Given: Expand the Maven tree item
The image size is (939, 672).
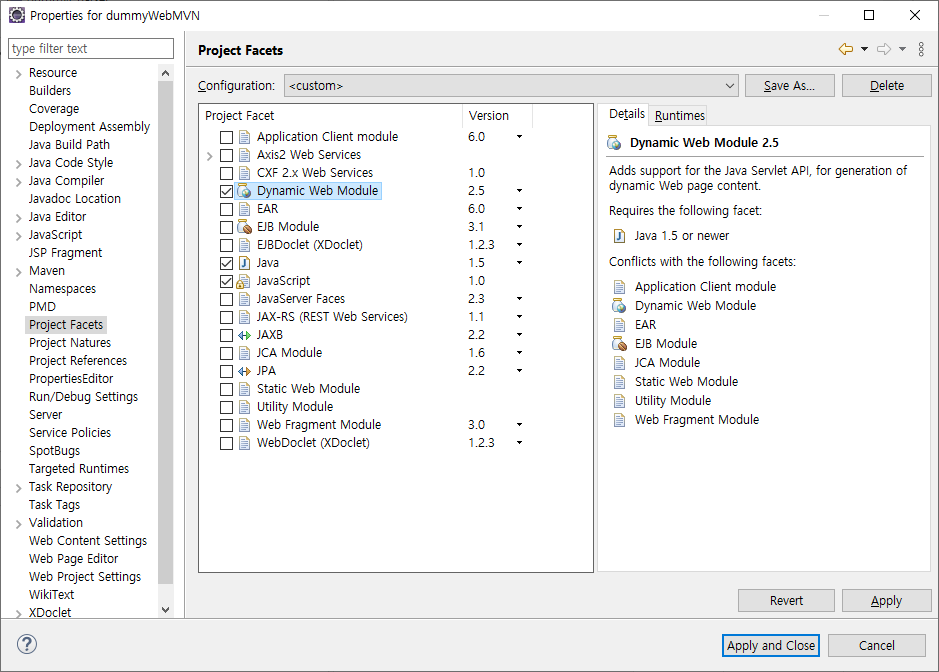Looking at the screenshot, I should (19, 272).
